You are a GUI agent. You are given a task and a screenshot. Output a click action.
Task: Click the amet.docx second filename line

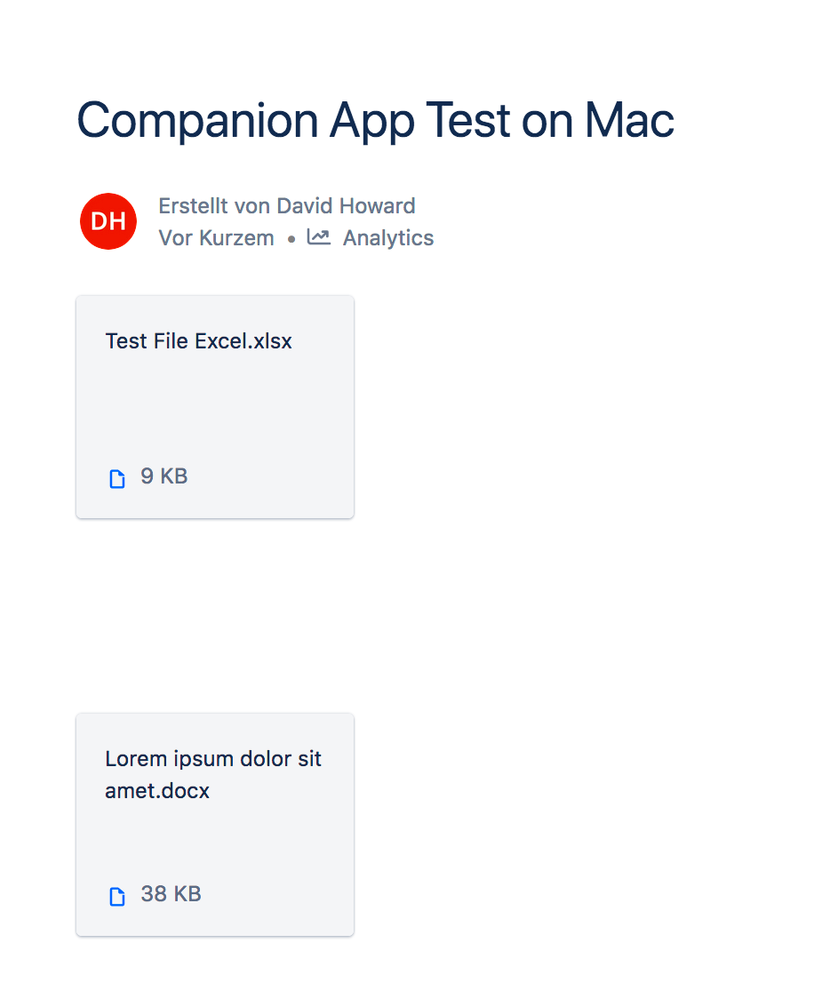tap(157, 791)
